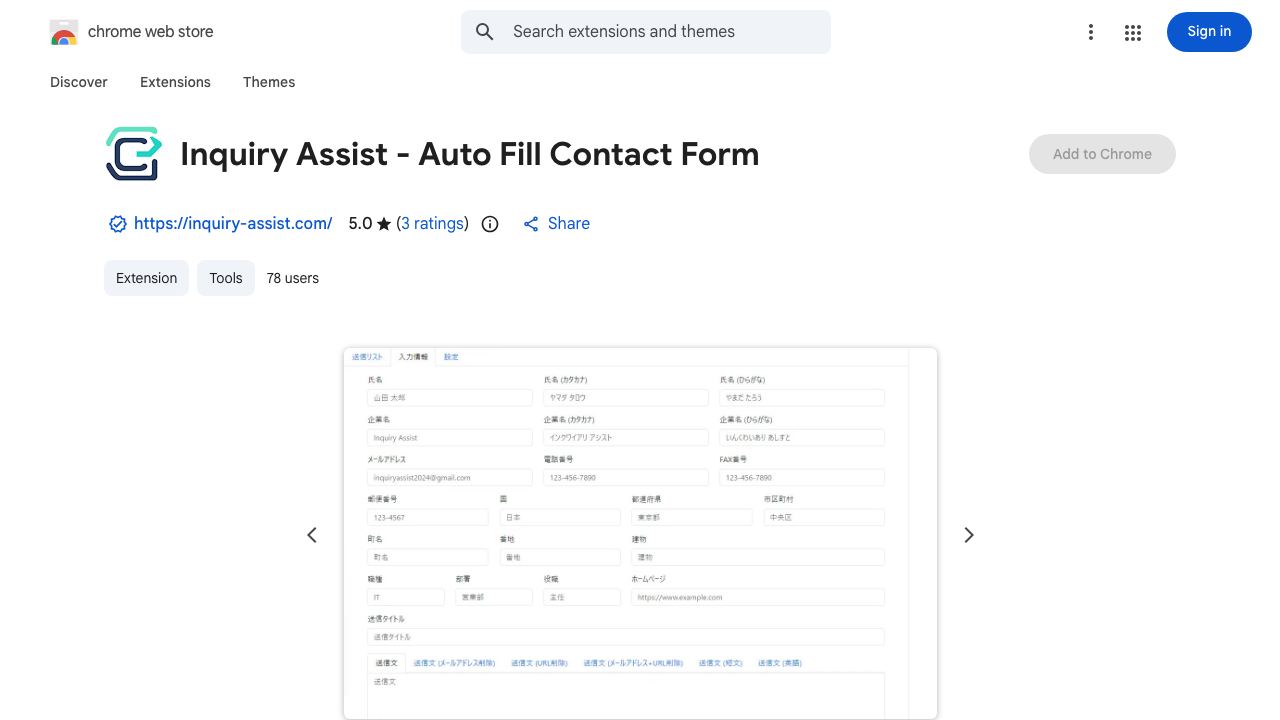Image resolution: width=1280 pixels, height=720 pixels.
Task: Click the verified publisher badge icon
Action: [118, 224]
